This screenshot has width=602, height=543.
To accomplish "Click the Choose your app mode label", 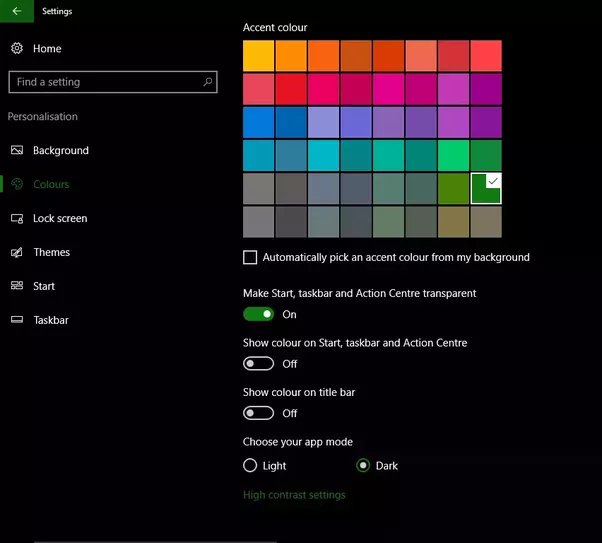I will [x=298, y=442].
